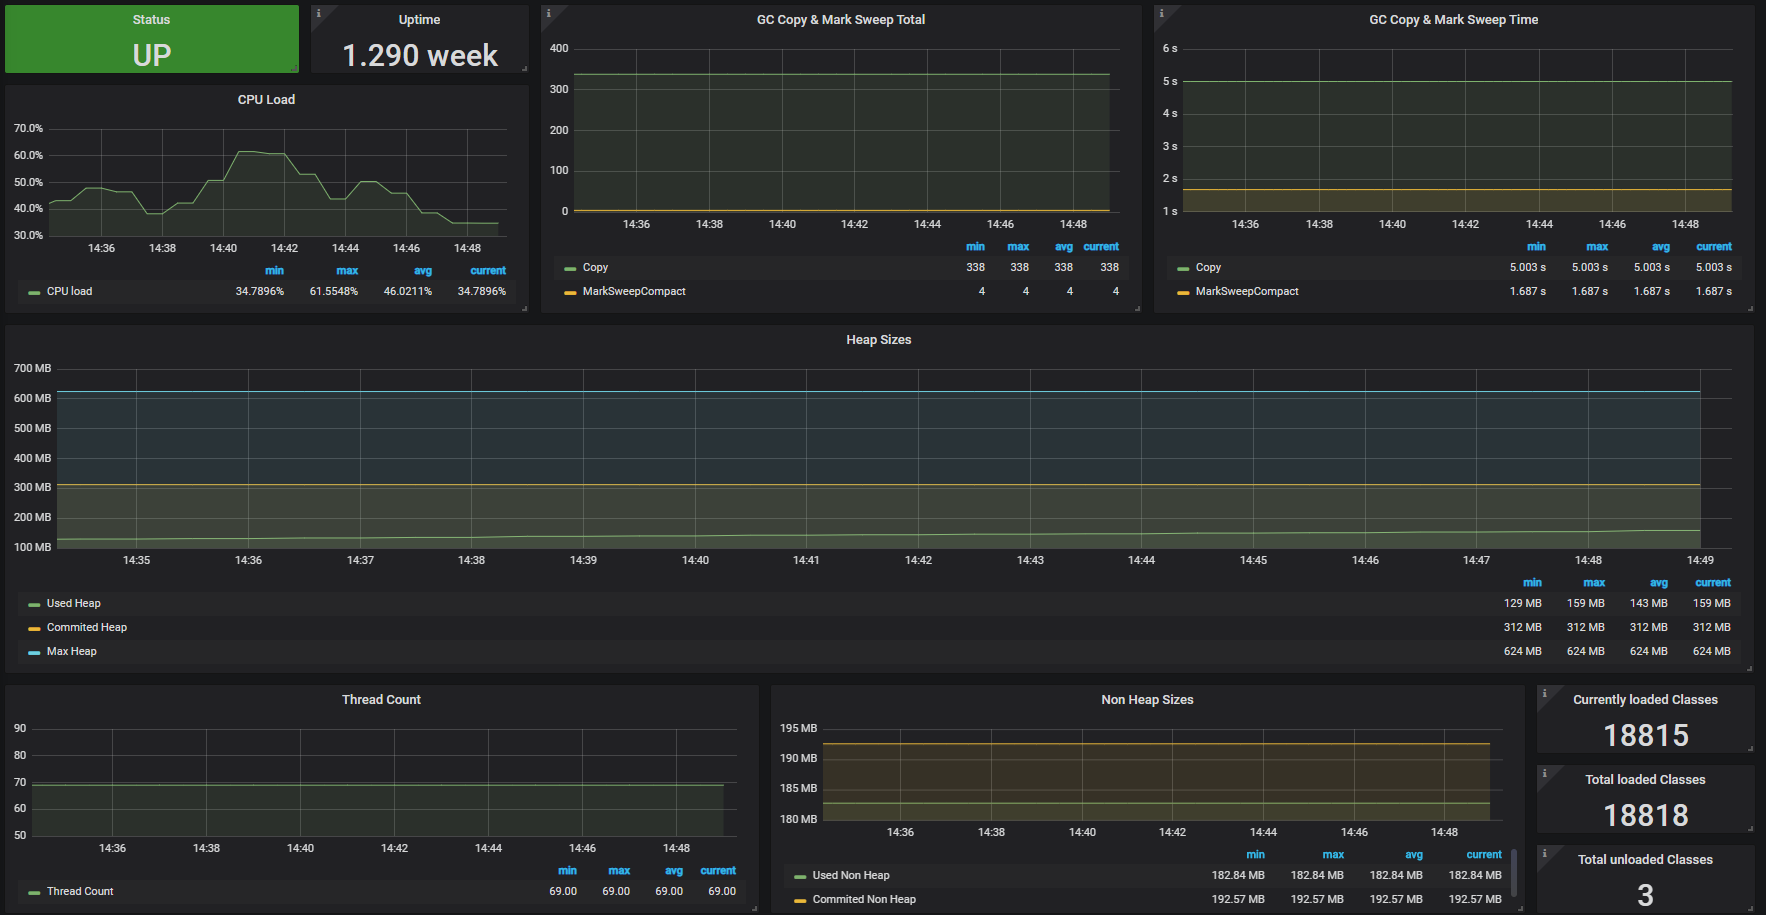Open the Uptime panel title menu

(x=419, y=20)
